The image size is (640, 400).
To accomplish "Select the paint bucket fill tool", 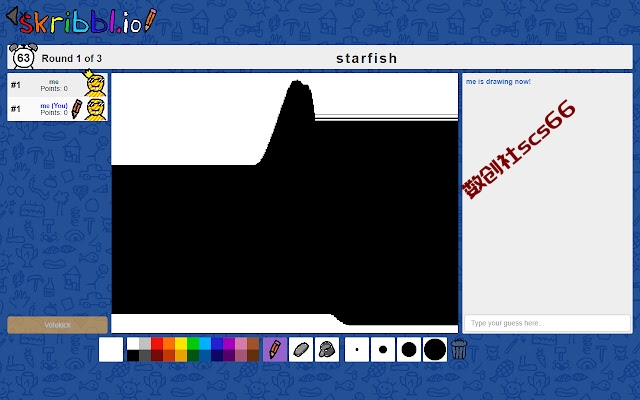I will (x=327, y=349).
